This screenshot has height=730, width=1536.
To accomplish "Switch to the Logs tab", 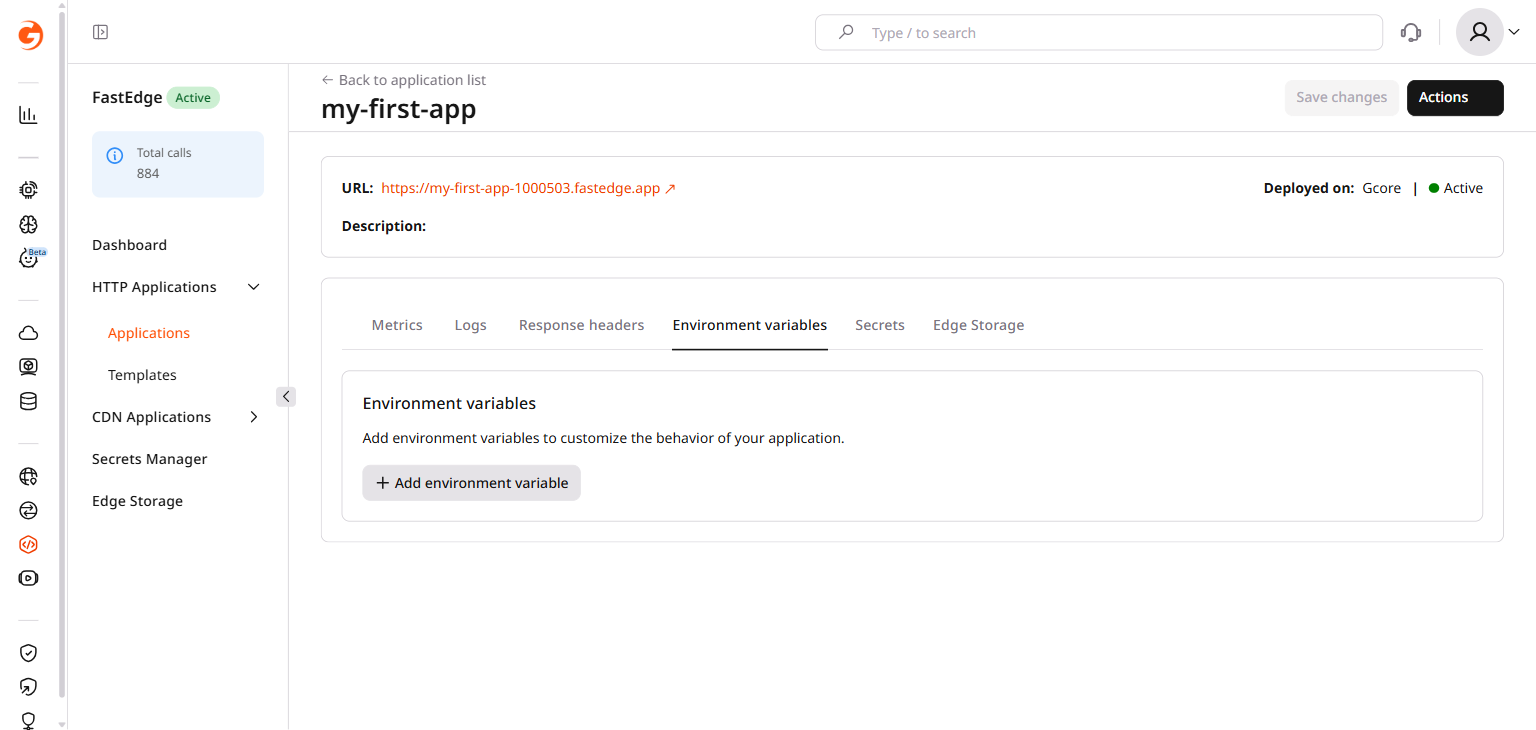I will 470,325.
